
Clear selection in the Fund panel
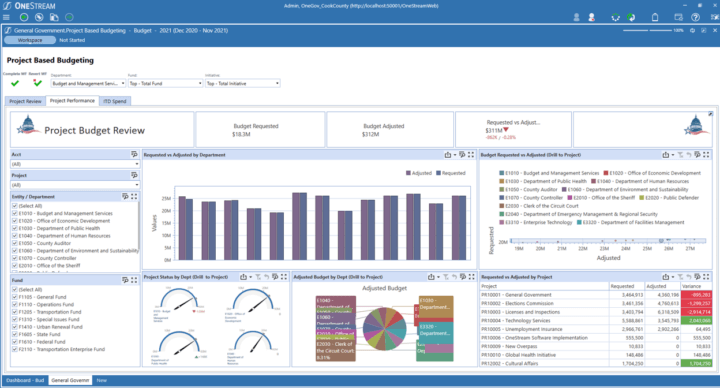(125, 280)
